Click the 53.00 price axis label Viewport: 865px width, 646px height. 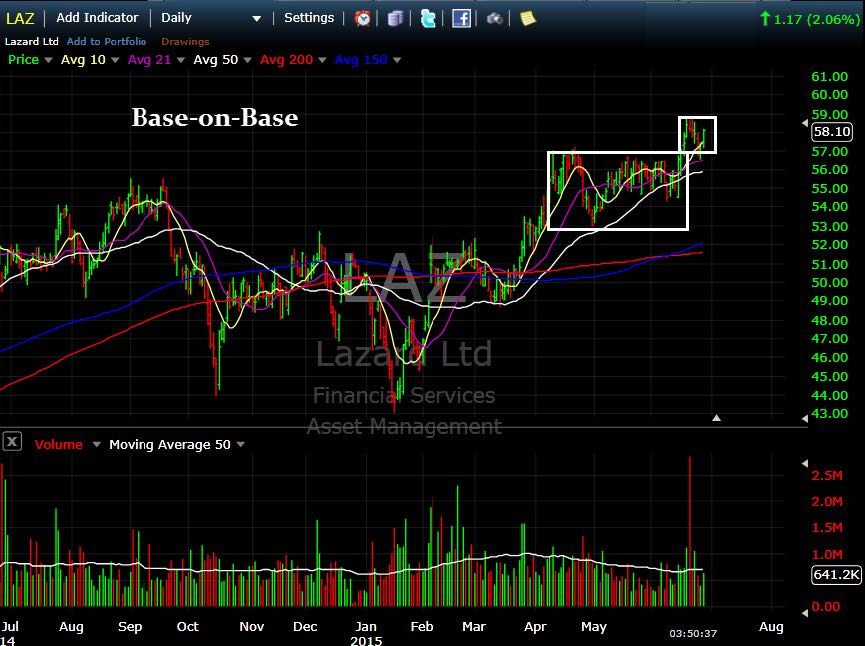click(829, 226)
